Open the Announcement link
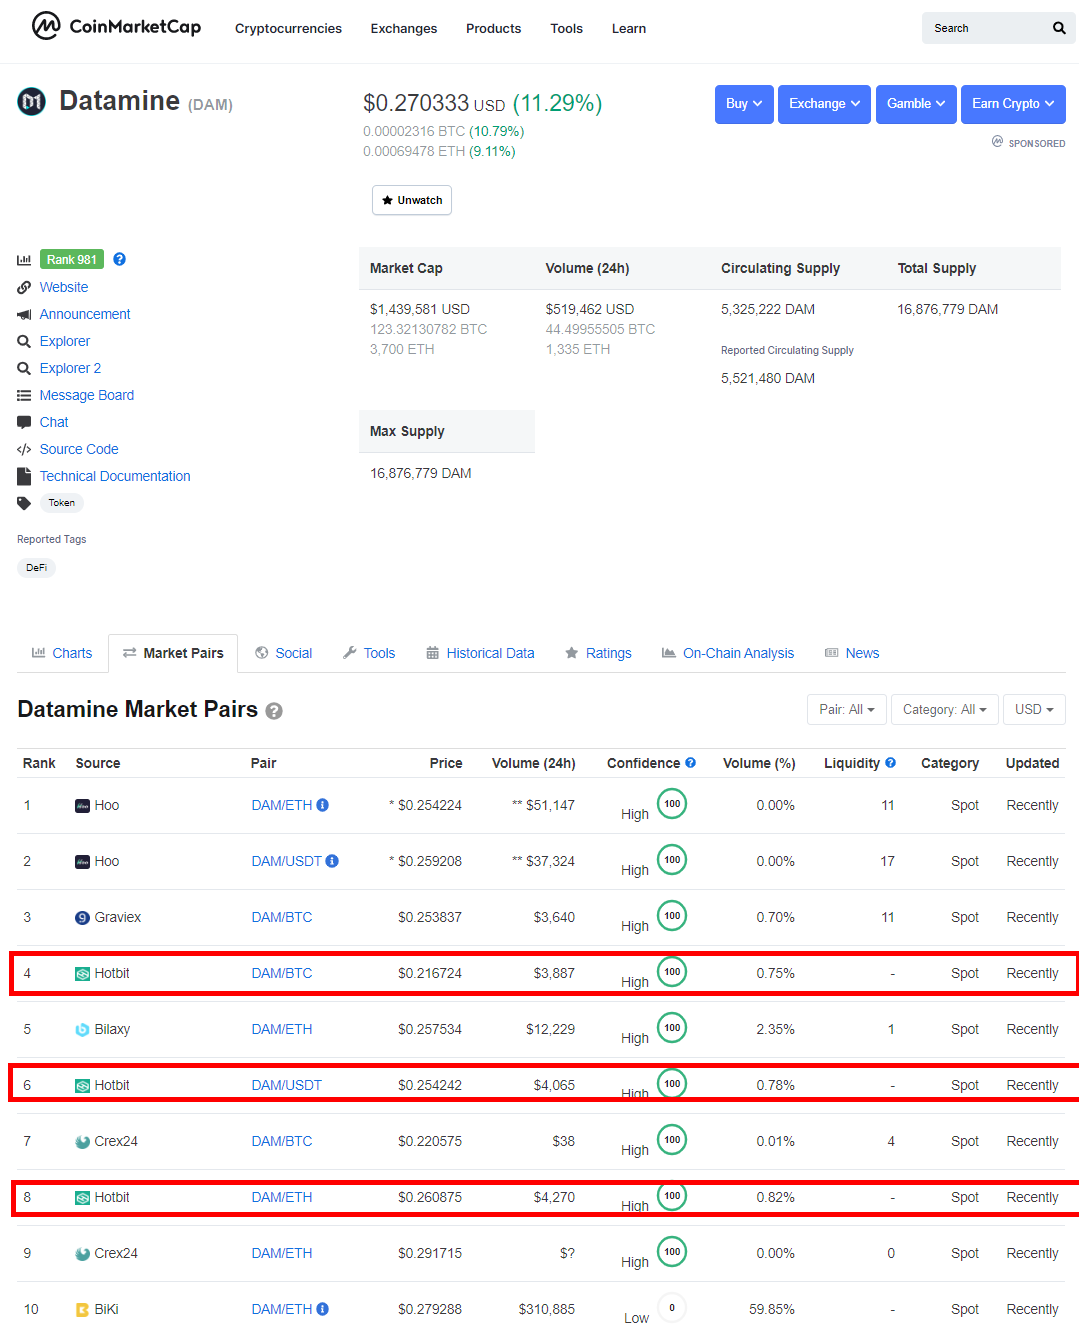Screen dimensions: 1079x1326 coord(85,314)
